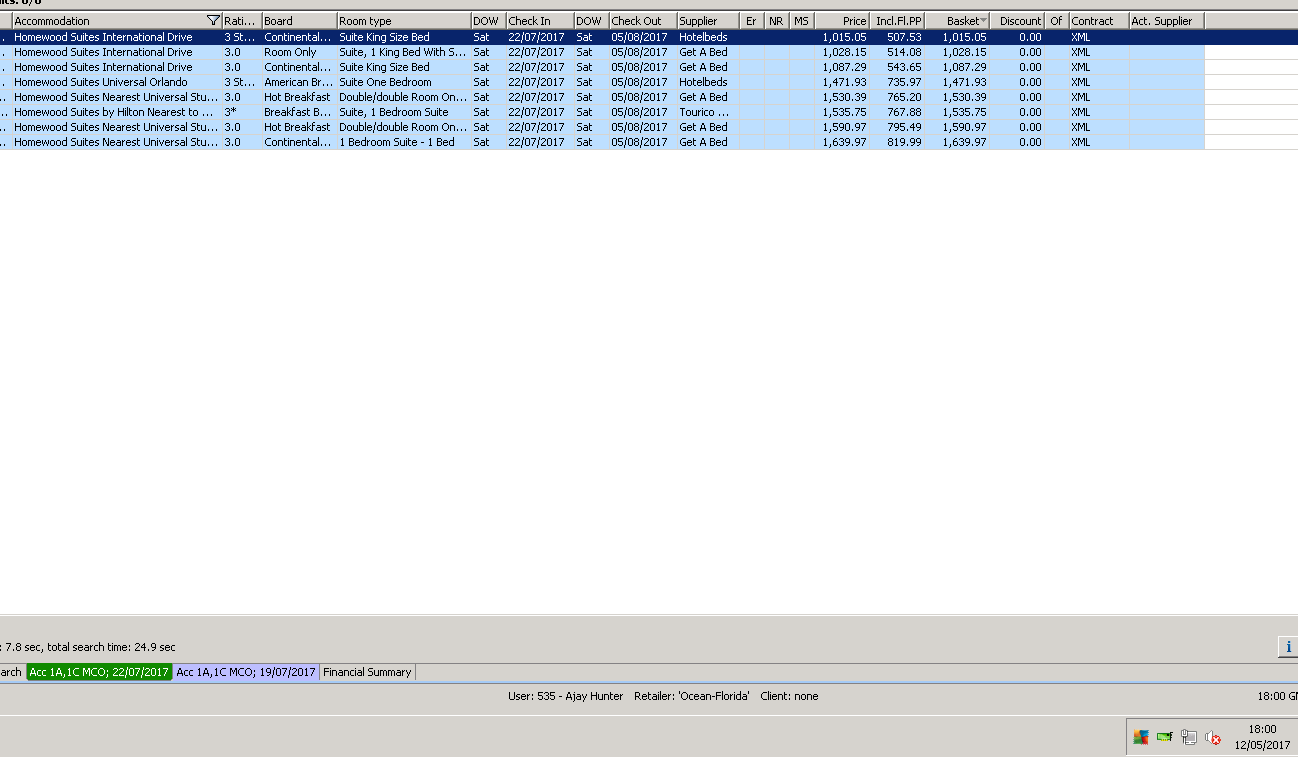Open the filter icon on Accommodation column
This screenshot has width=1298, height=757.
click(212, 21)
